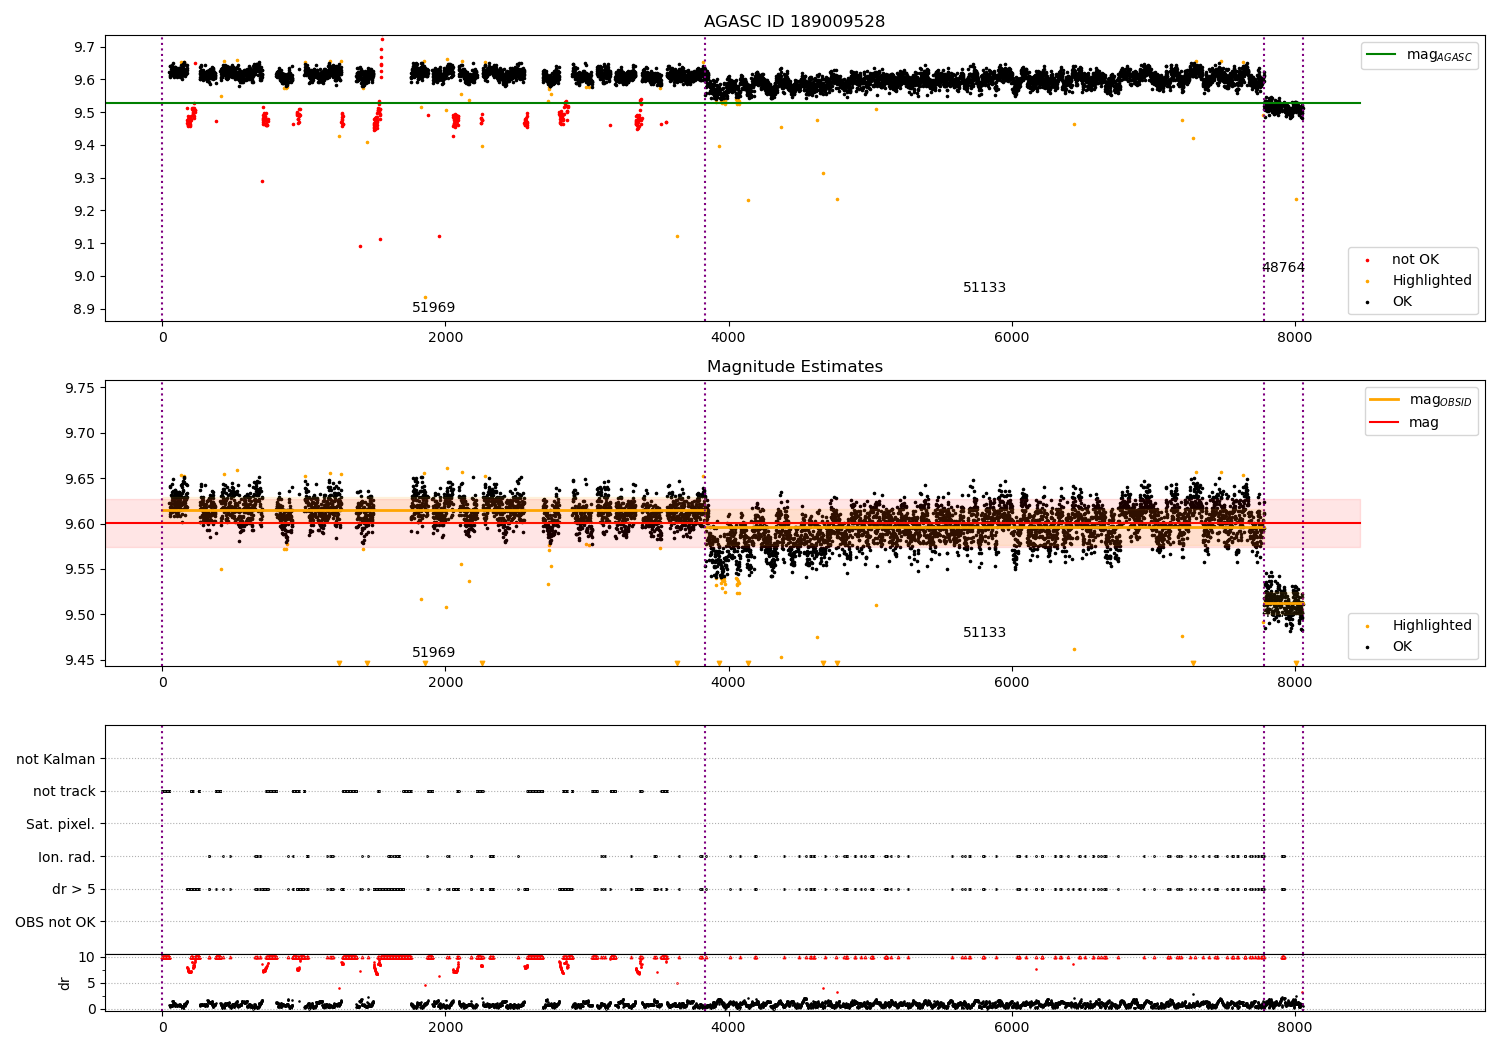Click the 4000 x-tick under middle plot

click(x=728, y=683)
